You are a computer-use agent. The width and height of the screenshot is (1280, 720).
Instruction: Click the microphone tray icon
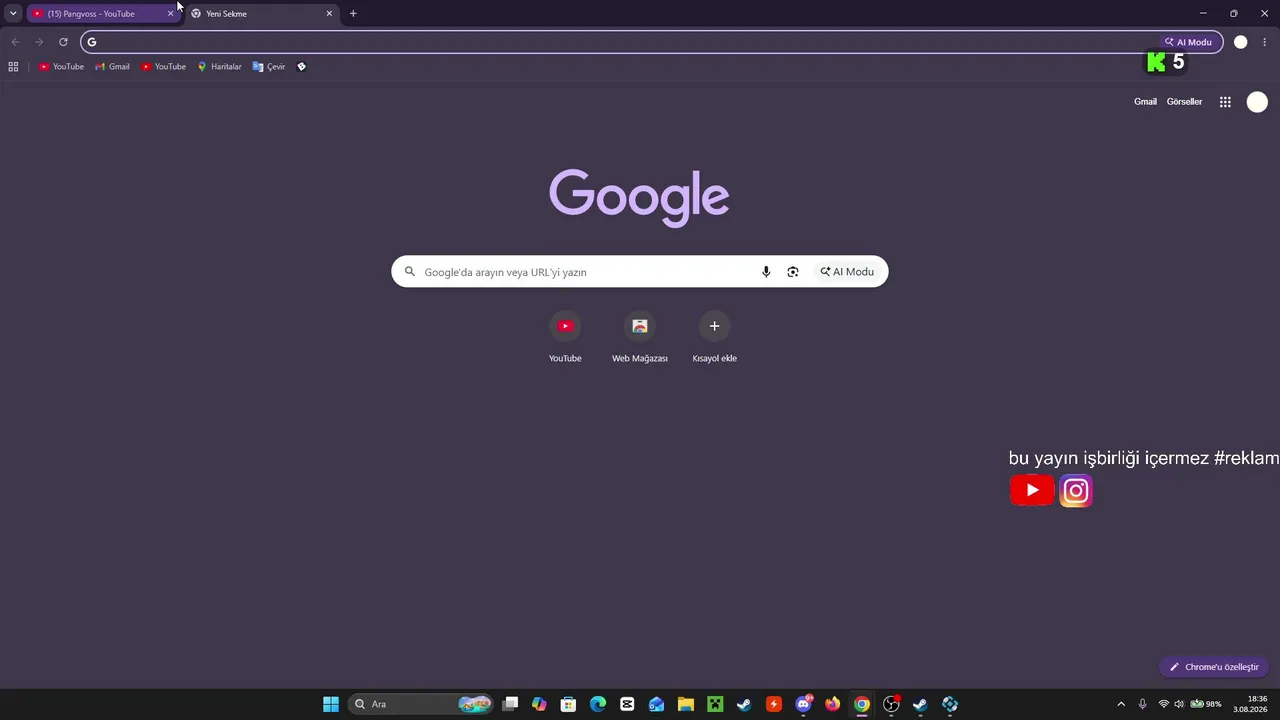pos(1142,704)
